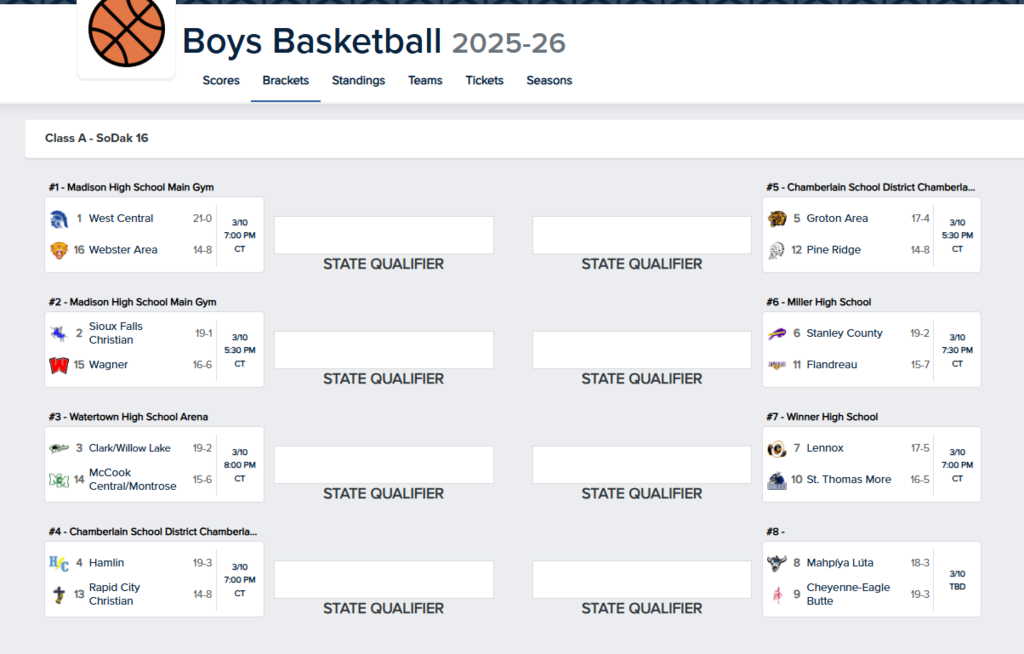Click Hamlin HC team logo

59,563
